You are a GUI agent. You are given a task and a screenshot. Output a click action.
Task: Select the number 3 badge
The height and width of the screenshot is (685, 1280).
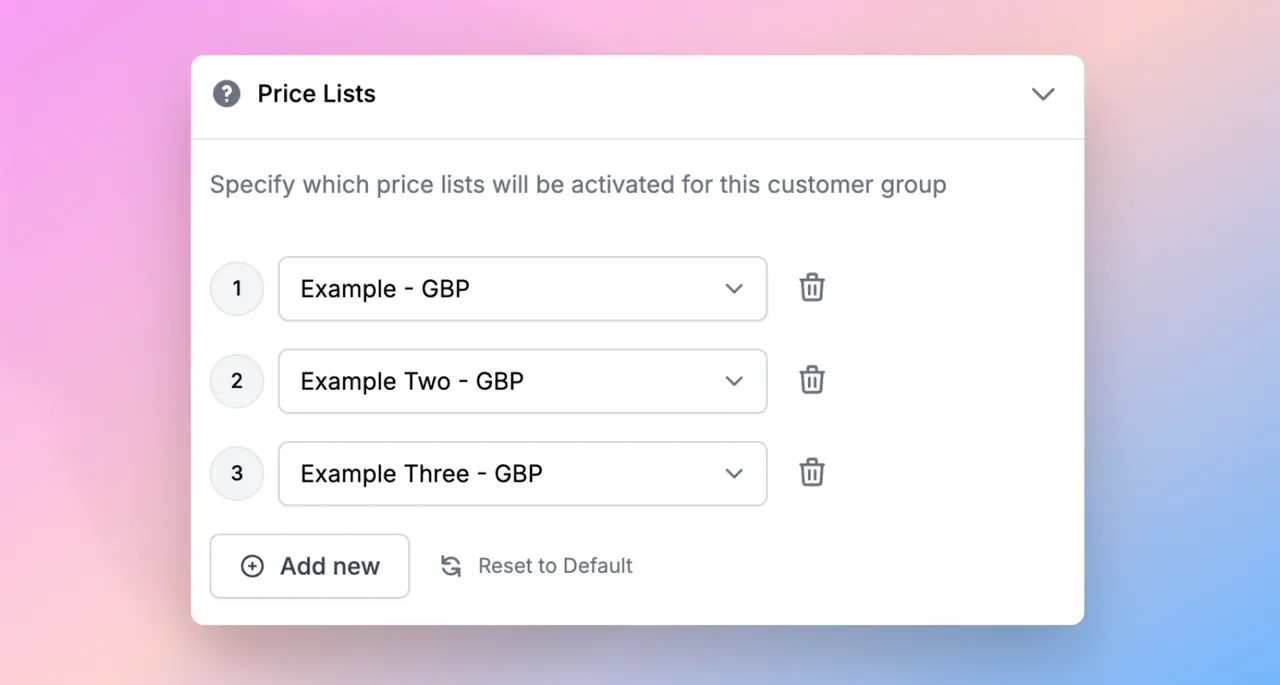coord(237,473)
